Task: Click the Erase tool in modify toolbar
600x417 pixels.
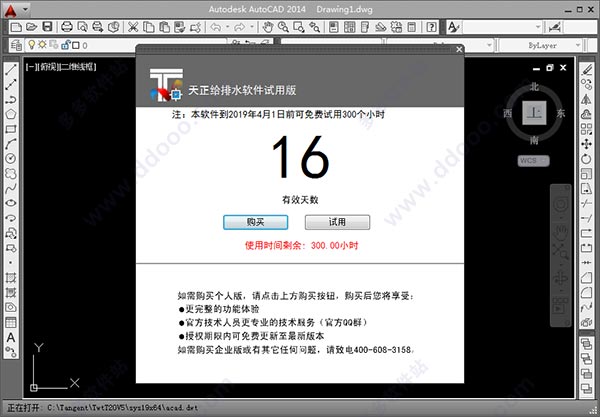Action: pos(589,71)
